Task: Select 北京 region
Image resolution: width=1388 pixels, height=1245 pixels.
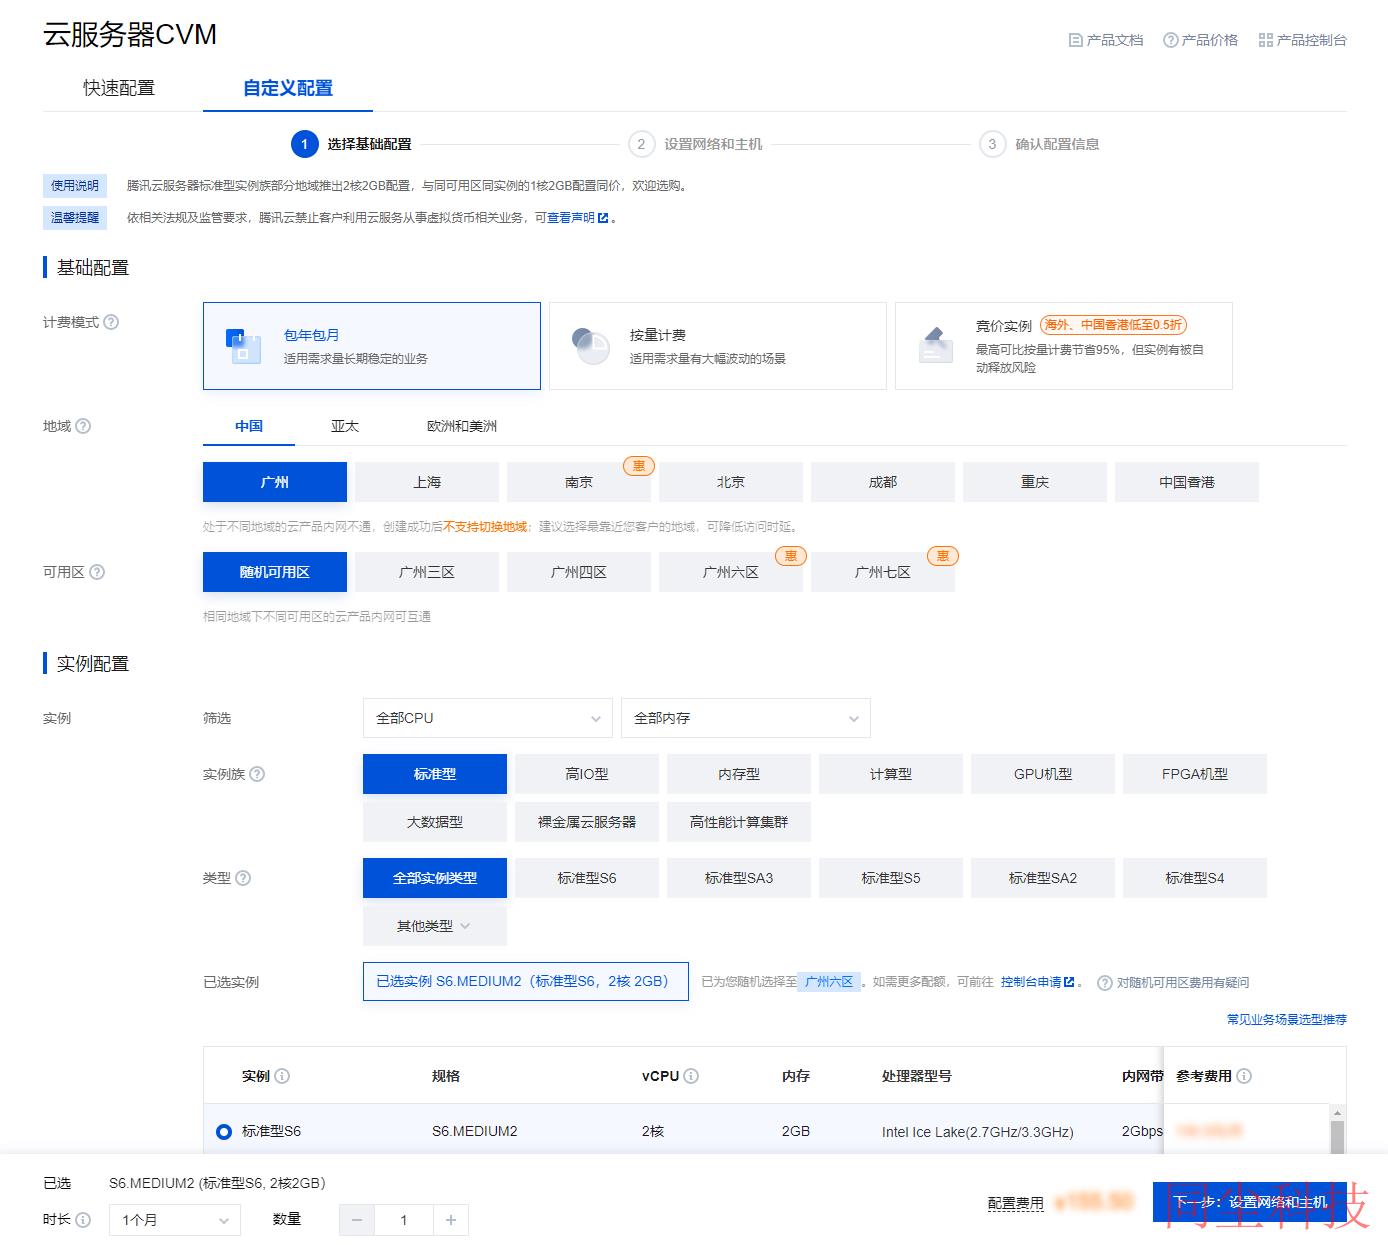Action: pos(731,482)
